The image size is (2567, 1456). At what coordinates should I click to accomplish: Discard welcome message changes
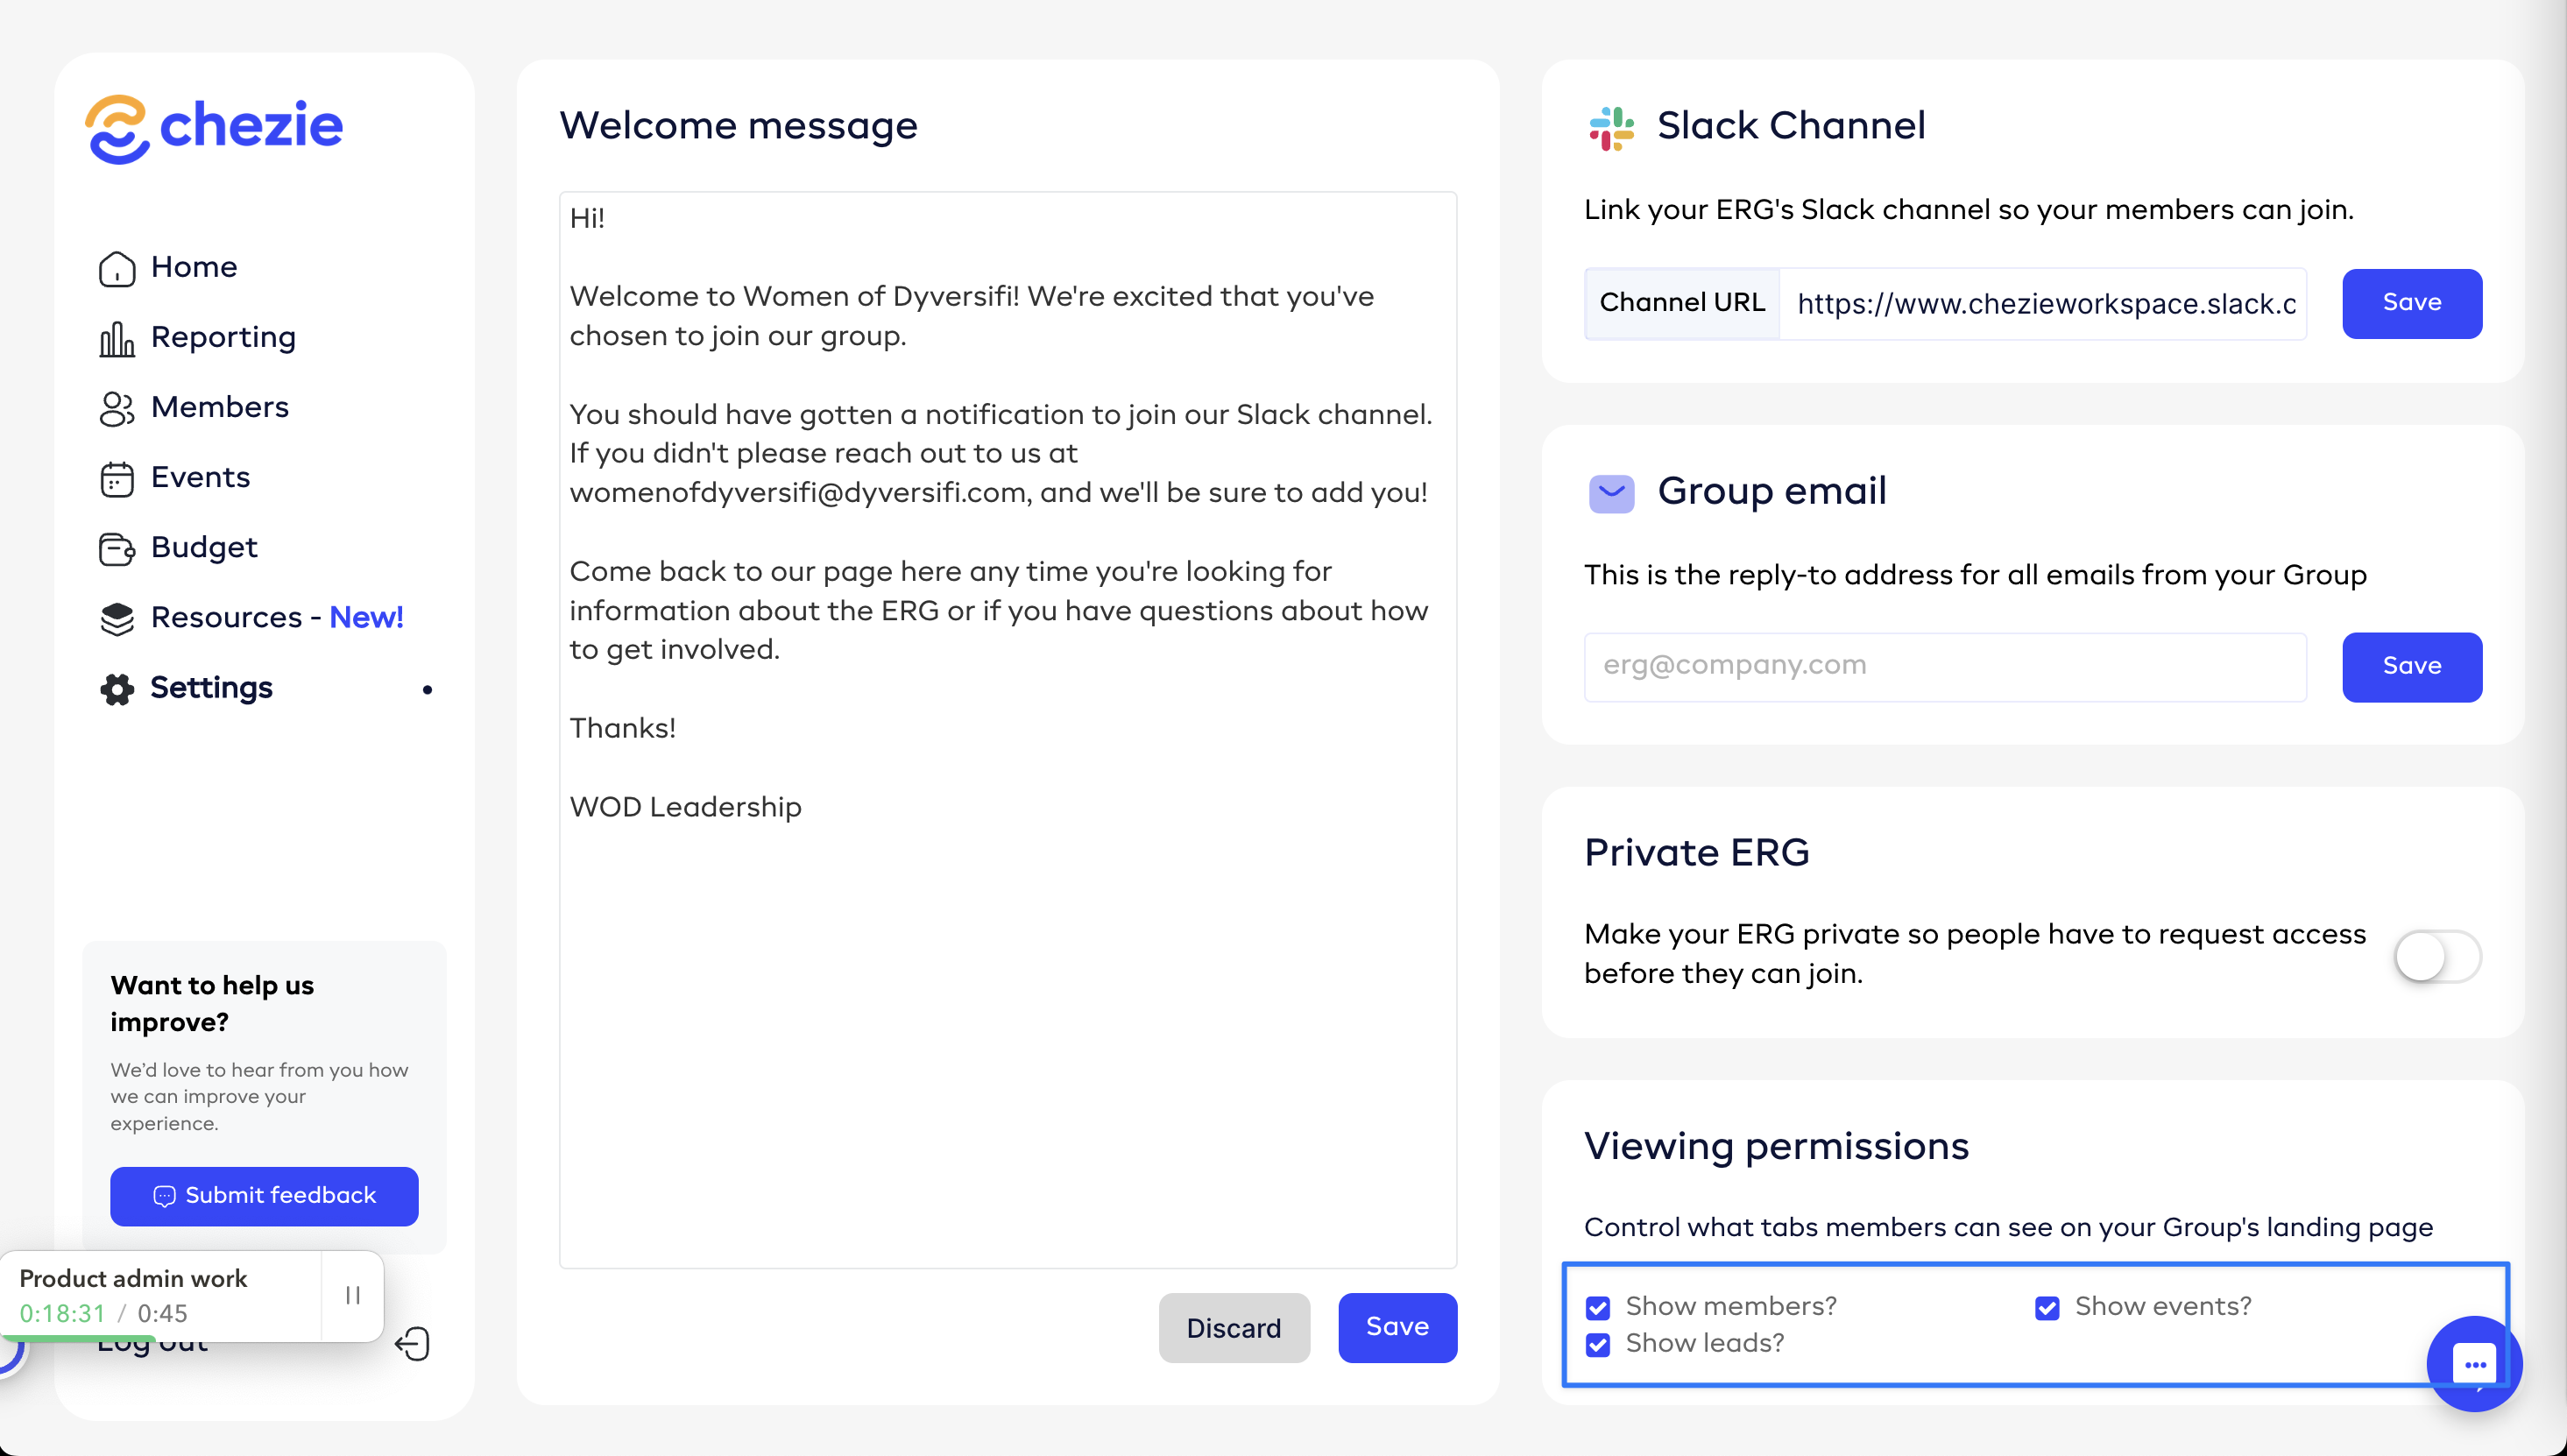tap(1233, 1328)
